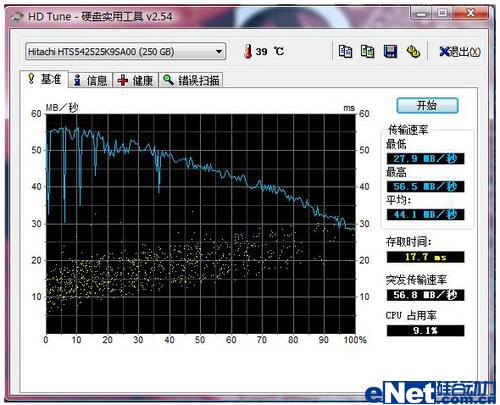This screenshot has height=405, width=500.
Task: Click the average rate value 44.1 MB/秒
Action: coord(425,214)
